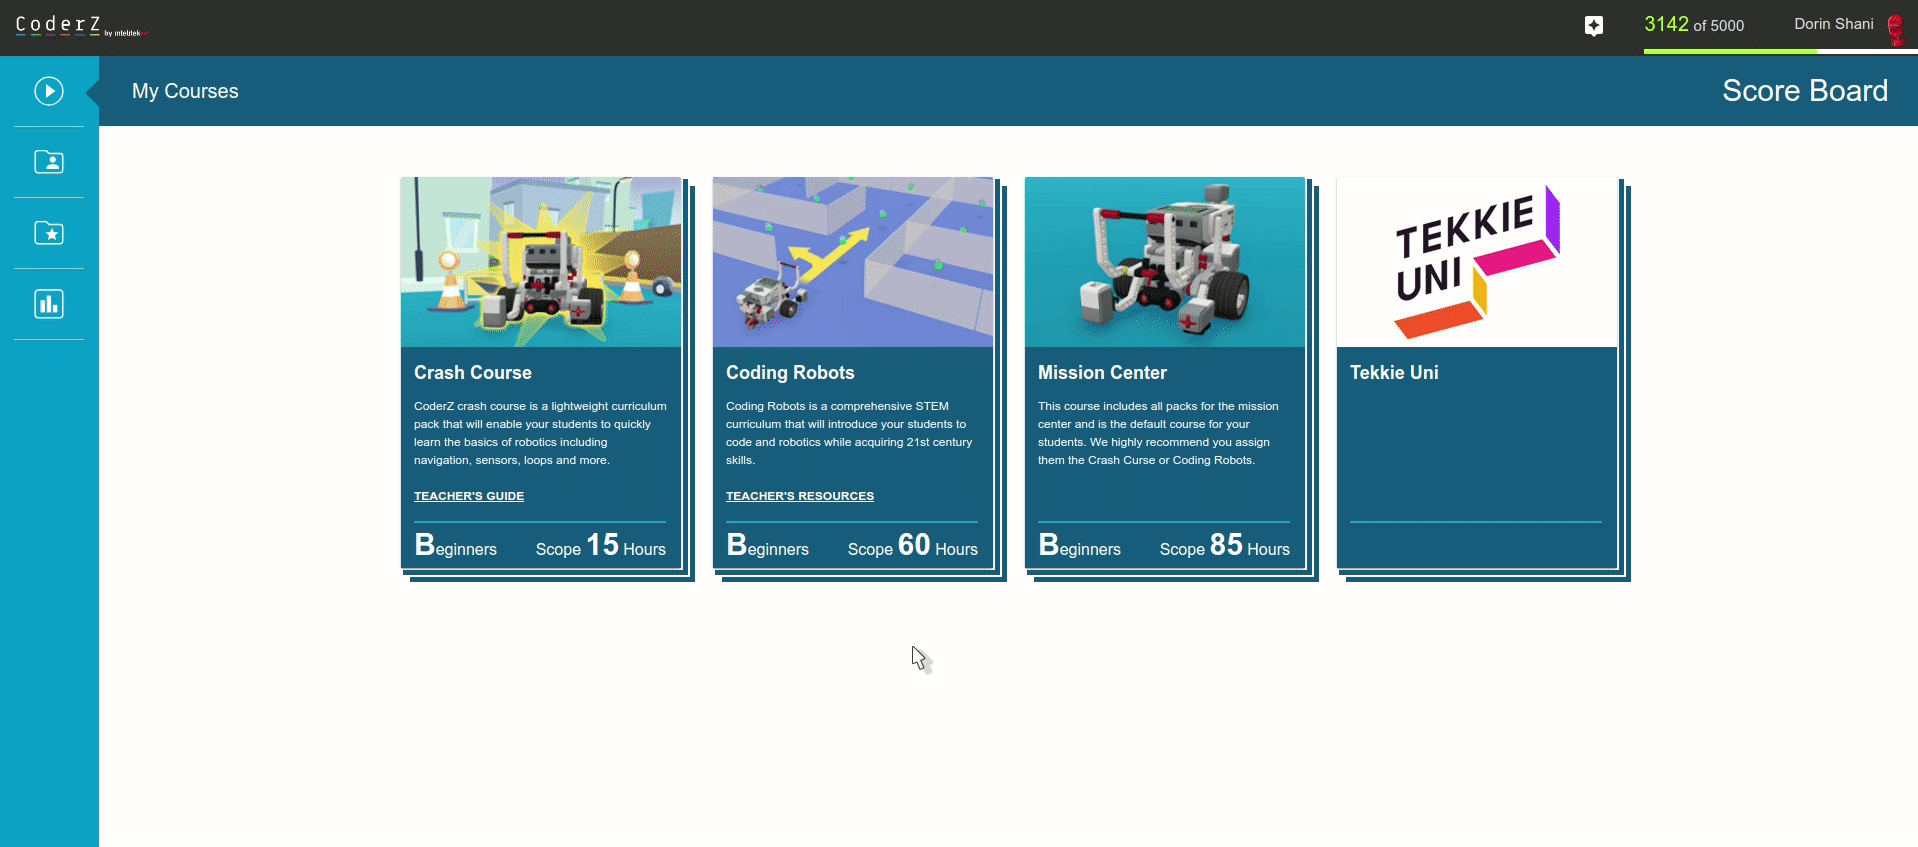Open the Teacher's Guide link

[x=469, y=496]
